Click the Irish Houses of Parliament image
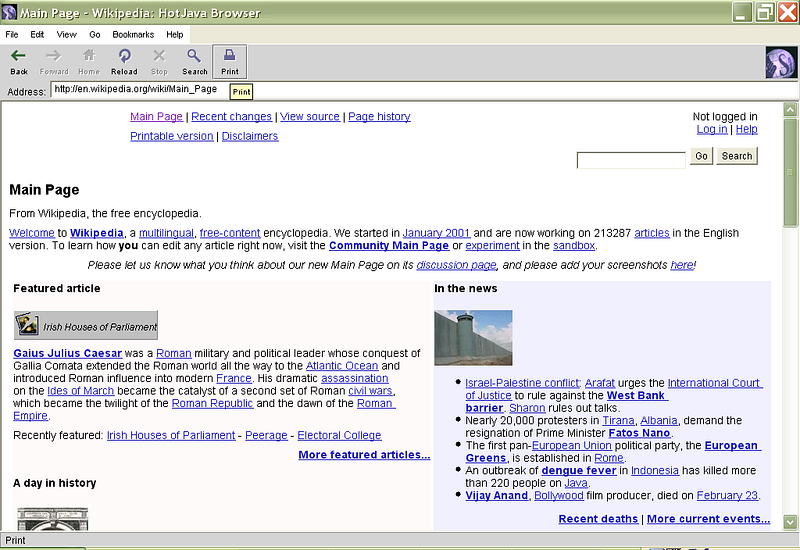The width and height of the screenshot is (800, 550). pyautogui.click(x=86, y=326)
